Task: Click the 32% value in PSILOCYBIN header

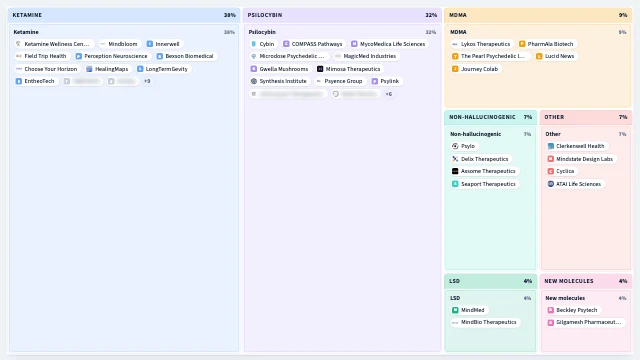Action: (431, 15)
